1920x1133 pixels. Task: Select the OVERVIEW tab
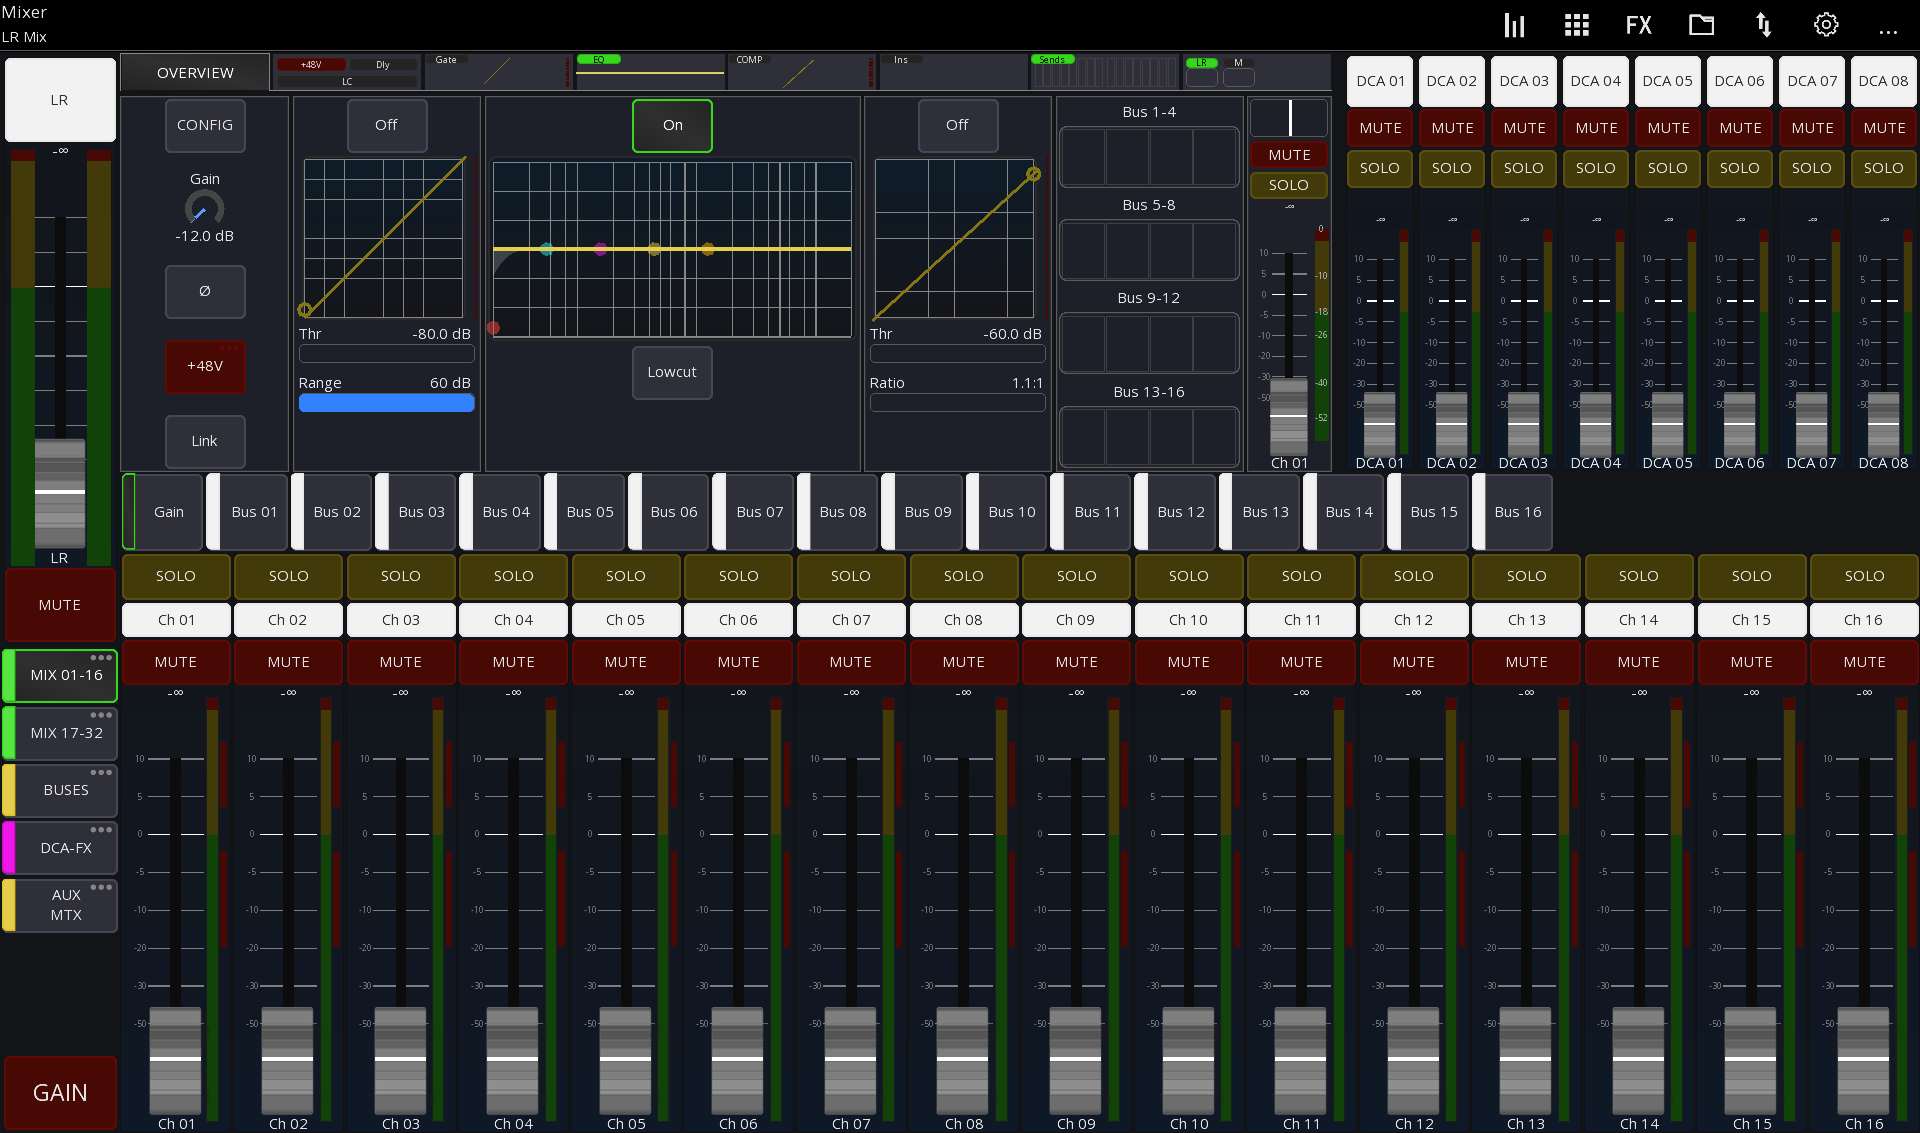click(x=195, y=73)
